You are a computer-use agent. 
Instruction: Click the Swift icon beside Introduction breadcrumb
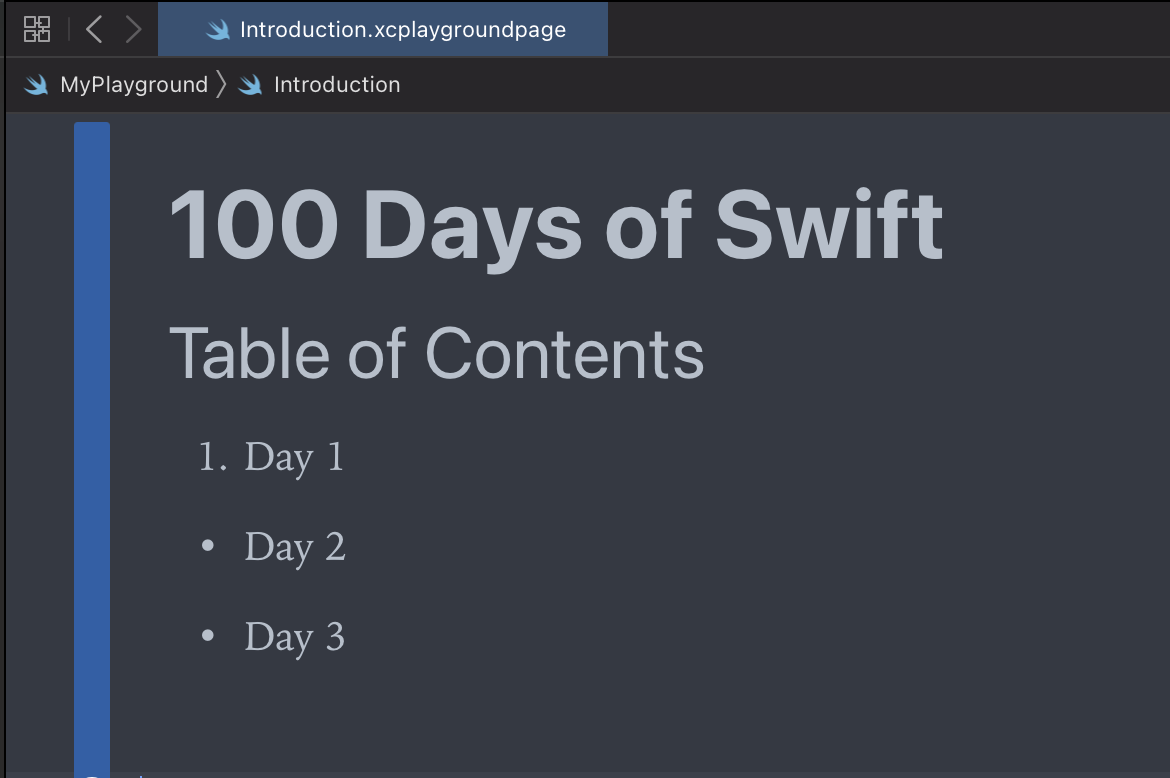pyautogui.click(x=250, y=85)
